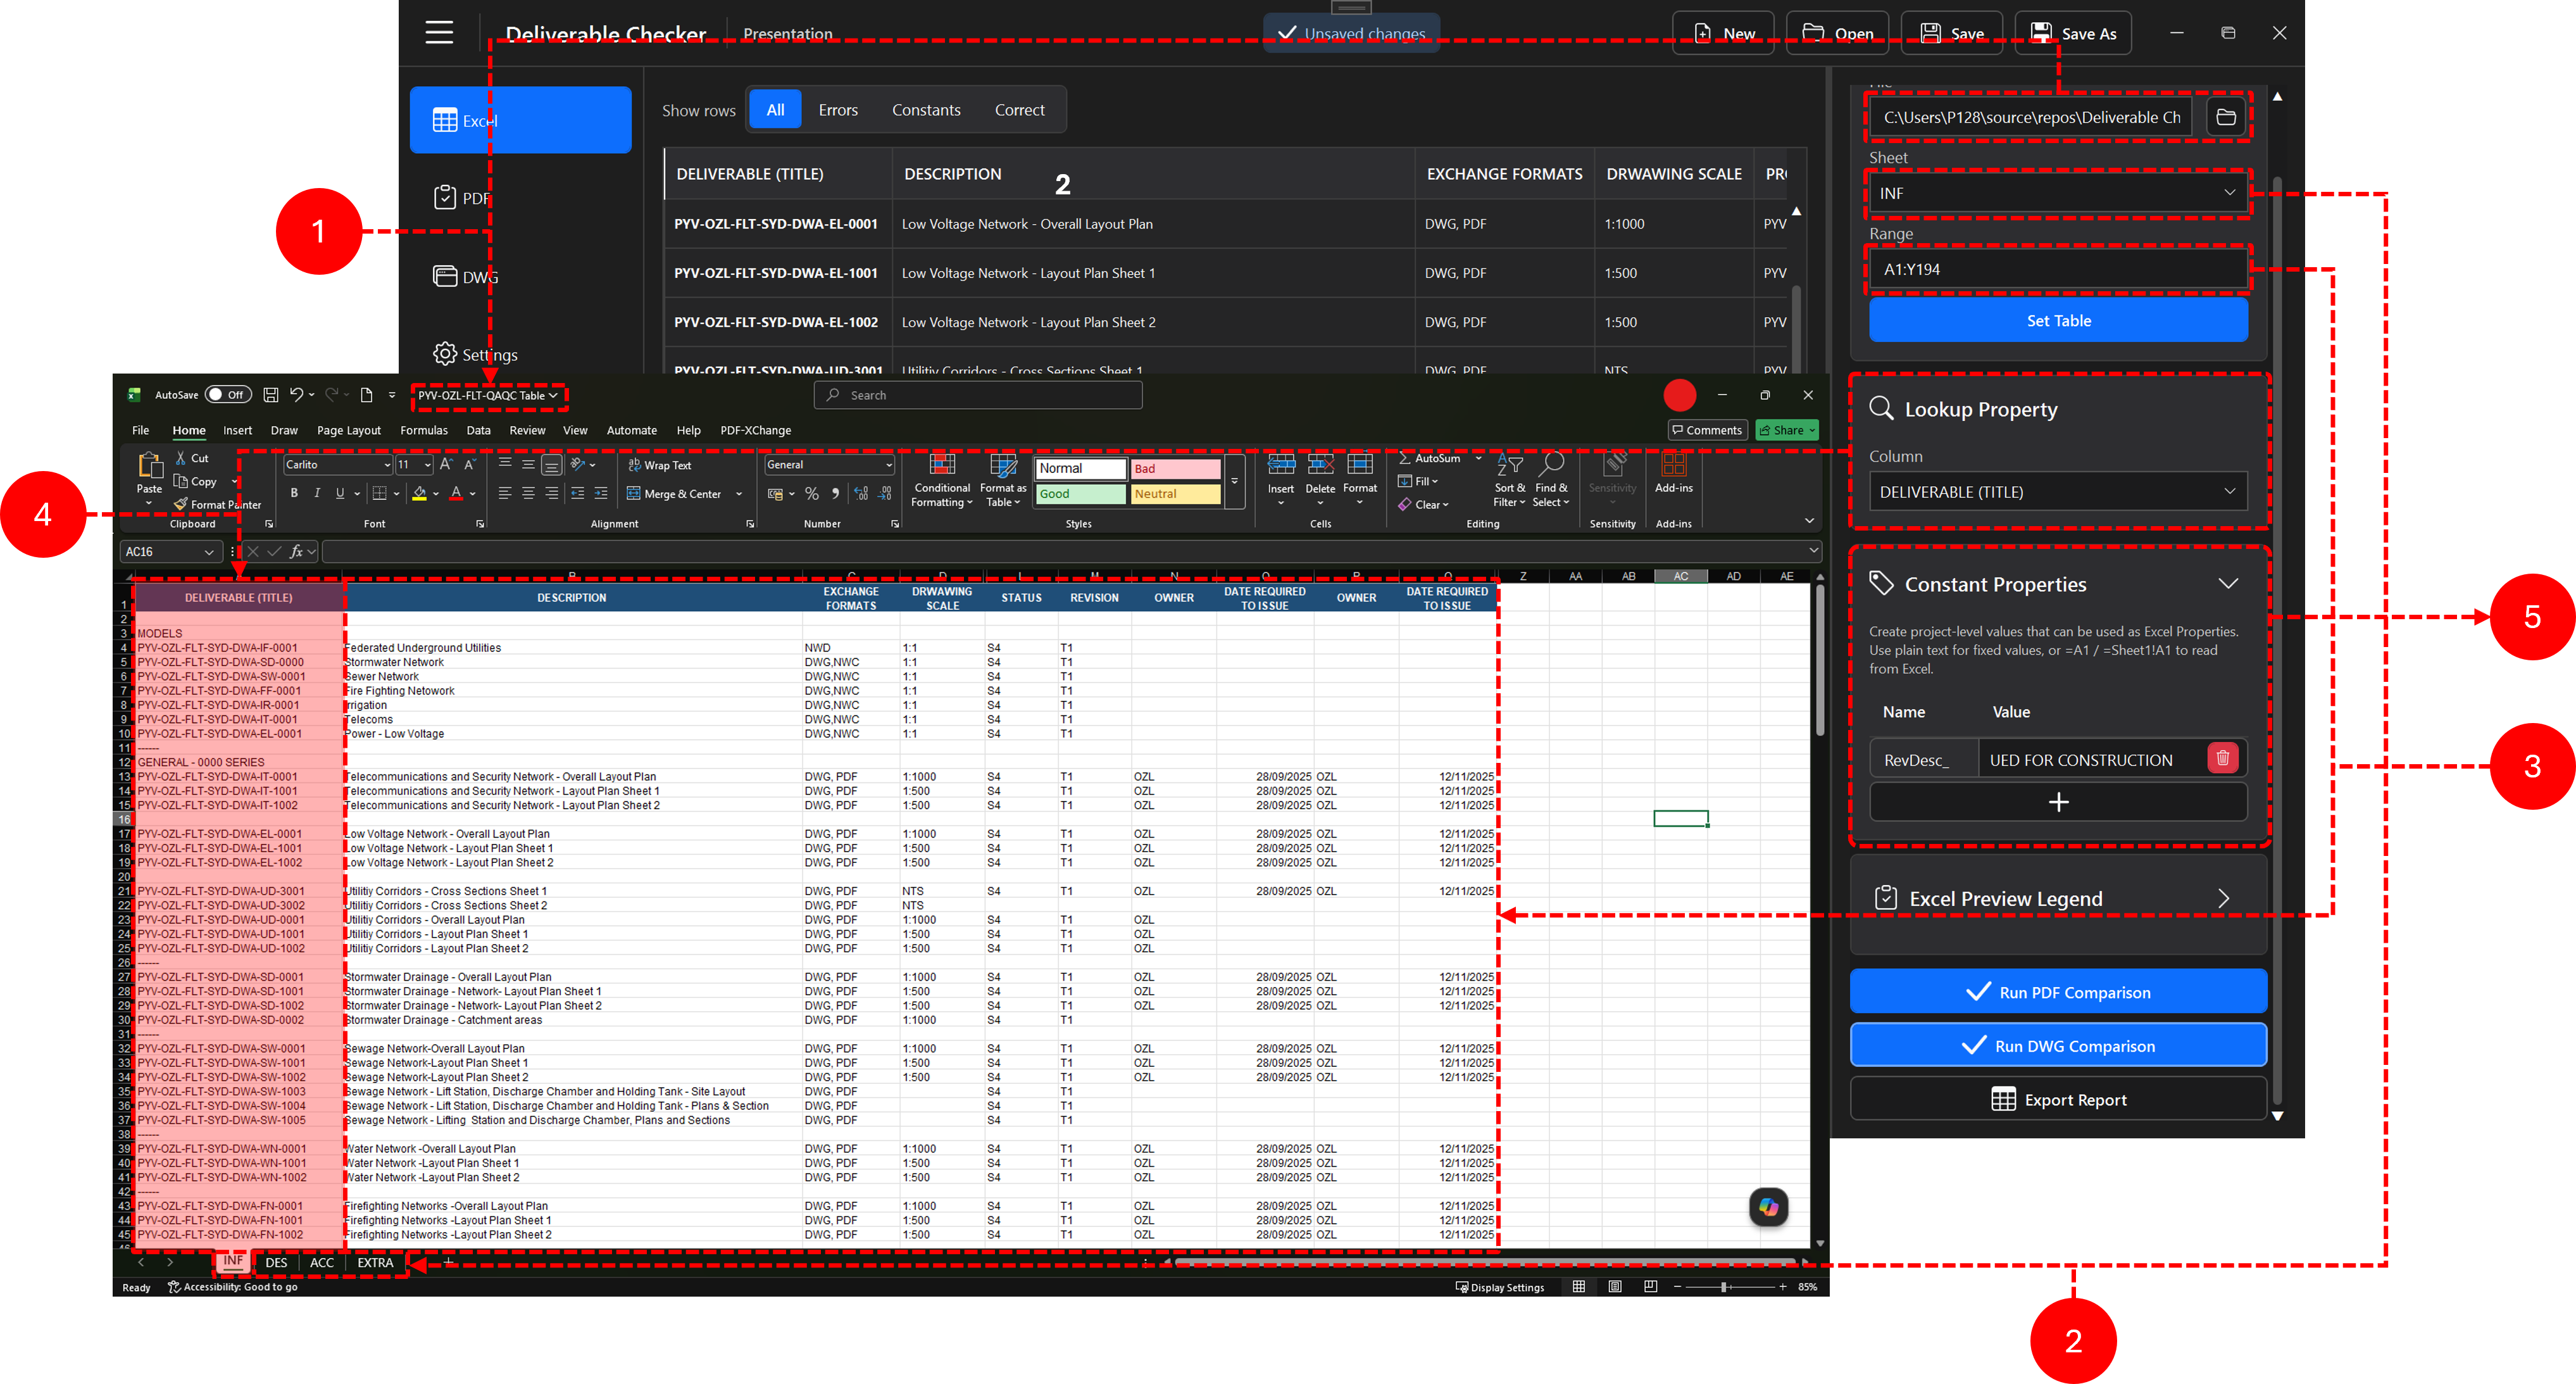
Task: Toggle center horizontal alignment in Excel
Action: click(528, 494)
